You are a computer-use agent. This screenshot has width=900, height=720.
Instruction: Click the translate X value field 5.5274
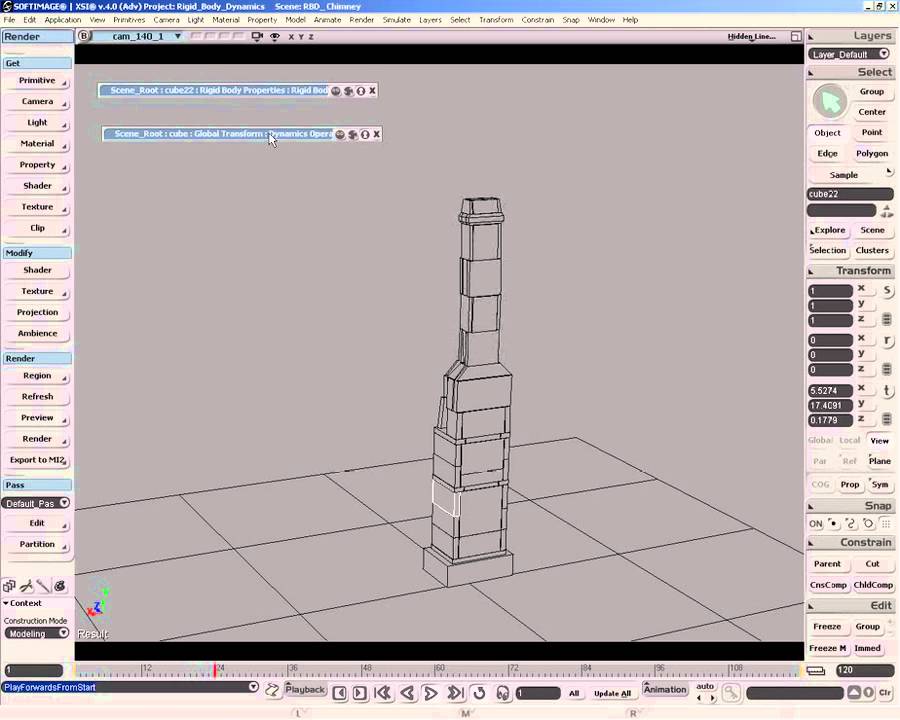830,390
